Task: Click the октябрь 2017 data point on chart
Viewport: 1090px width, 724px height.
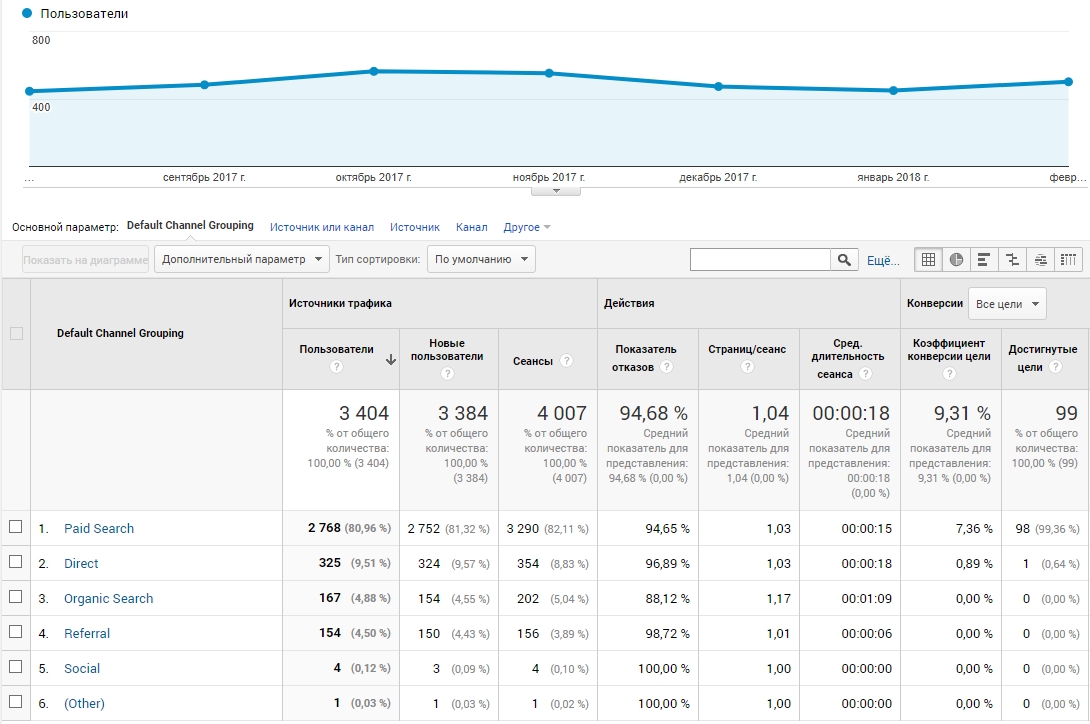Action: click(374, 71)
